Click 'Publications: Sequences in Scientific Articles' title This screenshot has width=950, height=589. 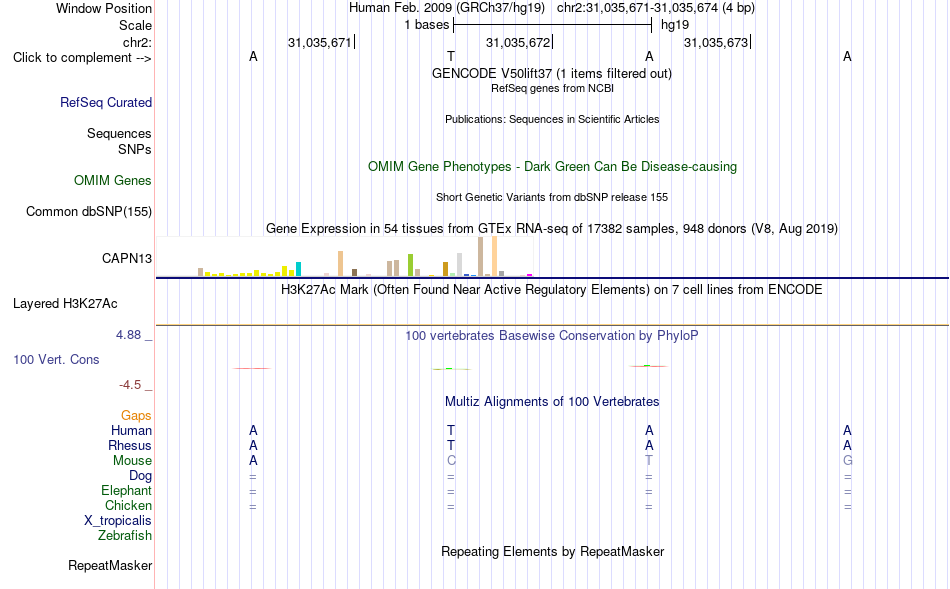pyautogui.click(x=552, y=119)
